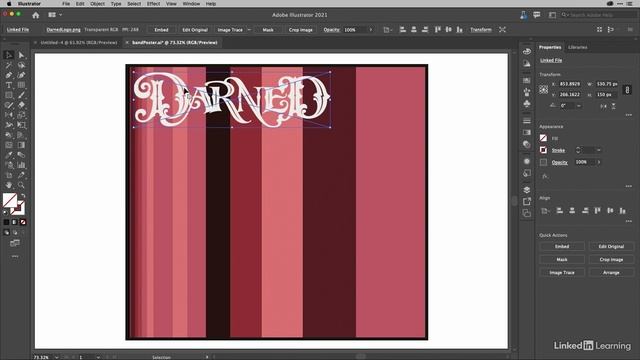Set paint mode to Color
Image resolution: width=640 pixels, height=360 pixels.
coord(6,222)
